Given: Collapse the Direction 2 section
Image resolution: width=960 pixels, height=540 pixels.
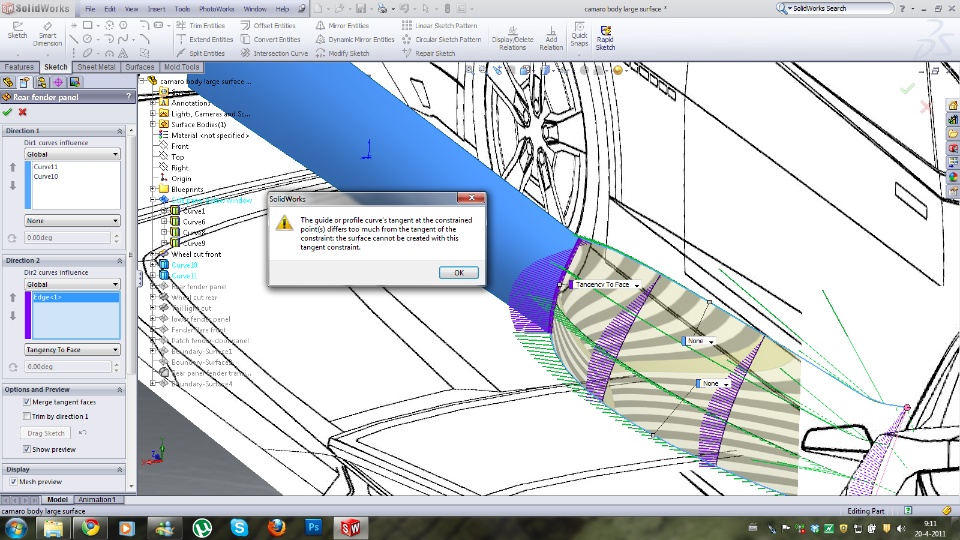Looking at the screenshot, I should [x=119, y=261].
